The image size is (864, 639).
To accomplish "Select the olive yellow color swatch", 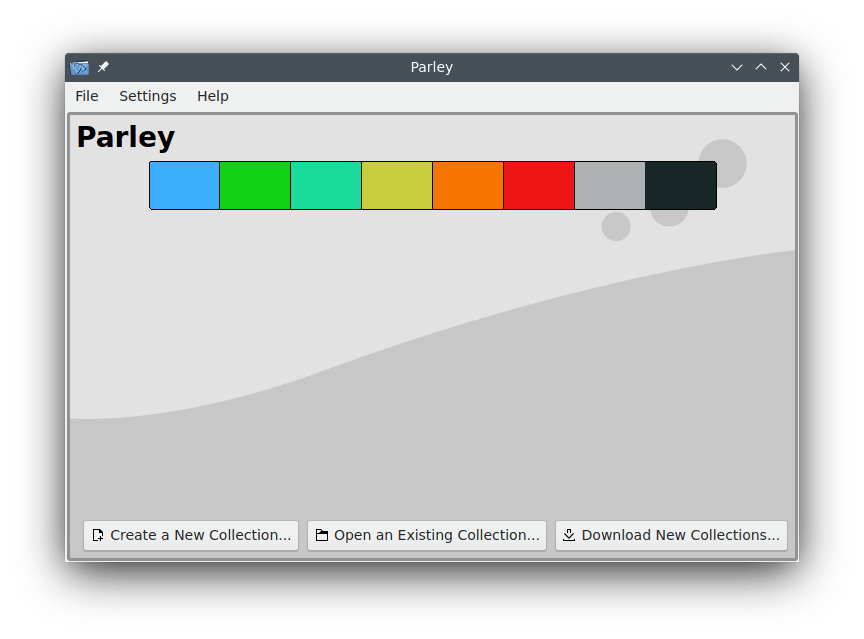I will pyautogui.click(x=397, y=186).
